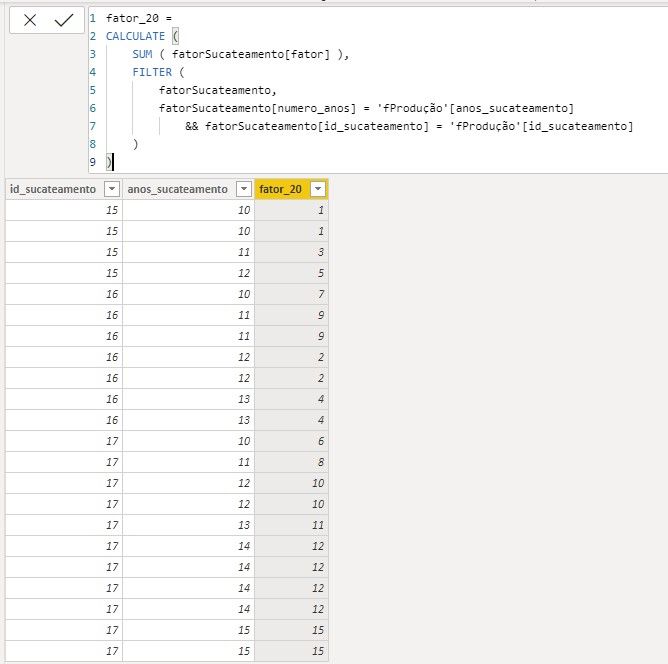Click fator_20 cell with value 6
This screenshot has width=668, height=664.
291,441
